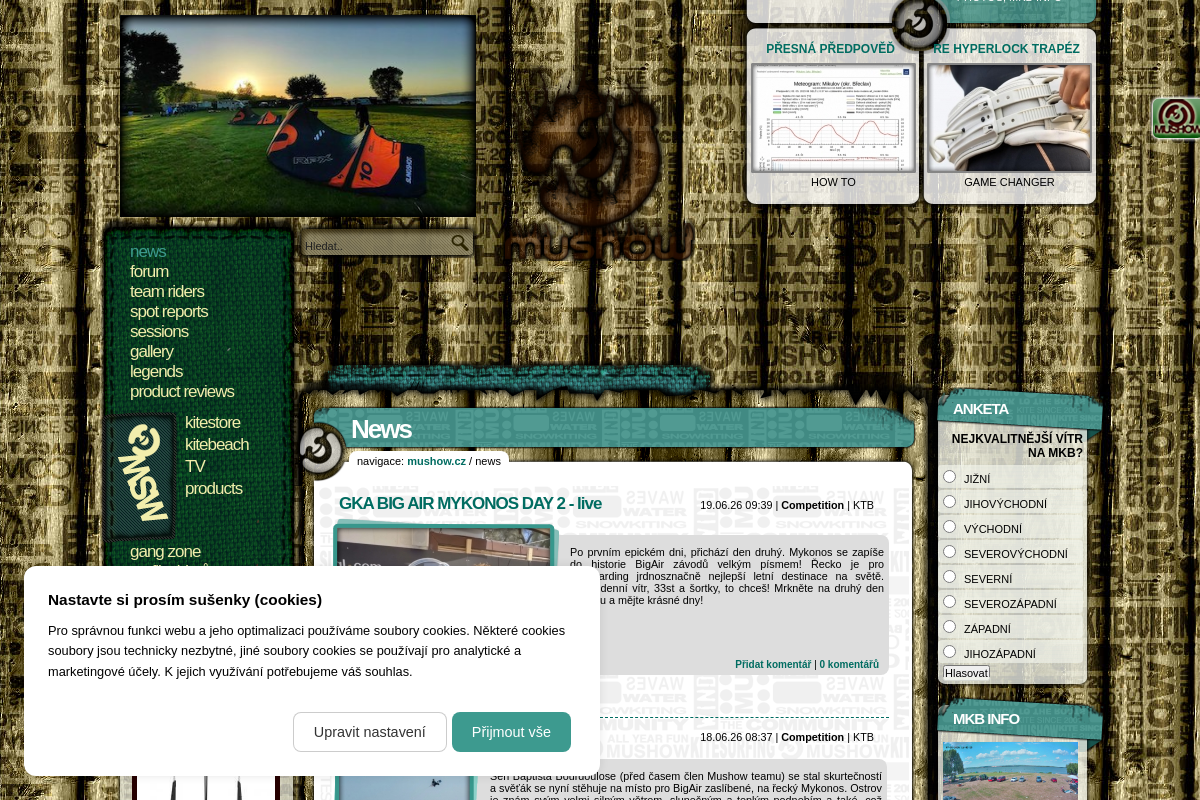The image size is (1200, 800).
Task: Choose Severozápadní in the wind poll
Action: click(950, 602)
